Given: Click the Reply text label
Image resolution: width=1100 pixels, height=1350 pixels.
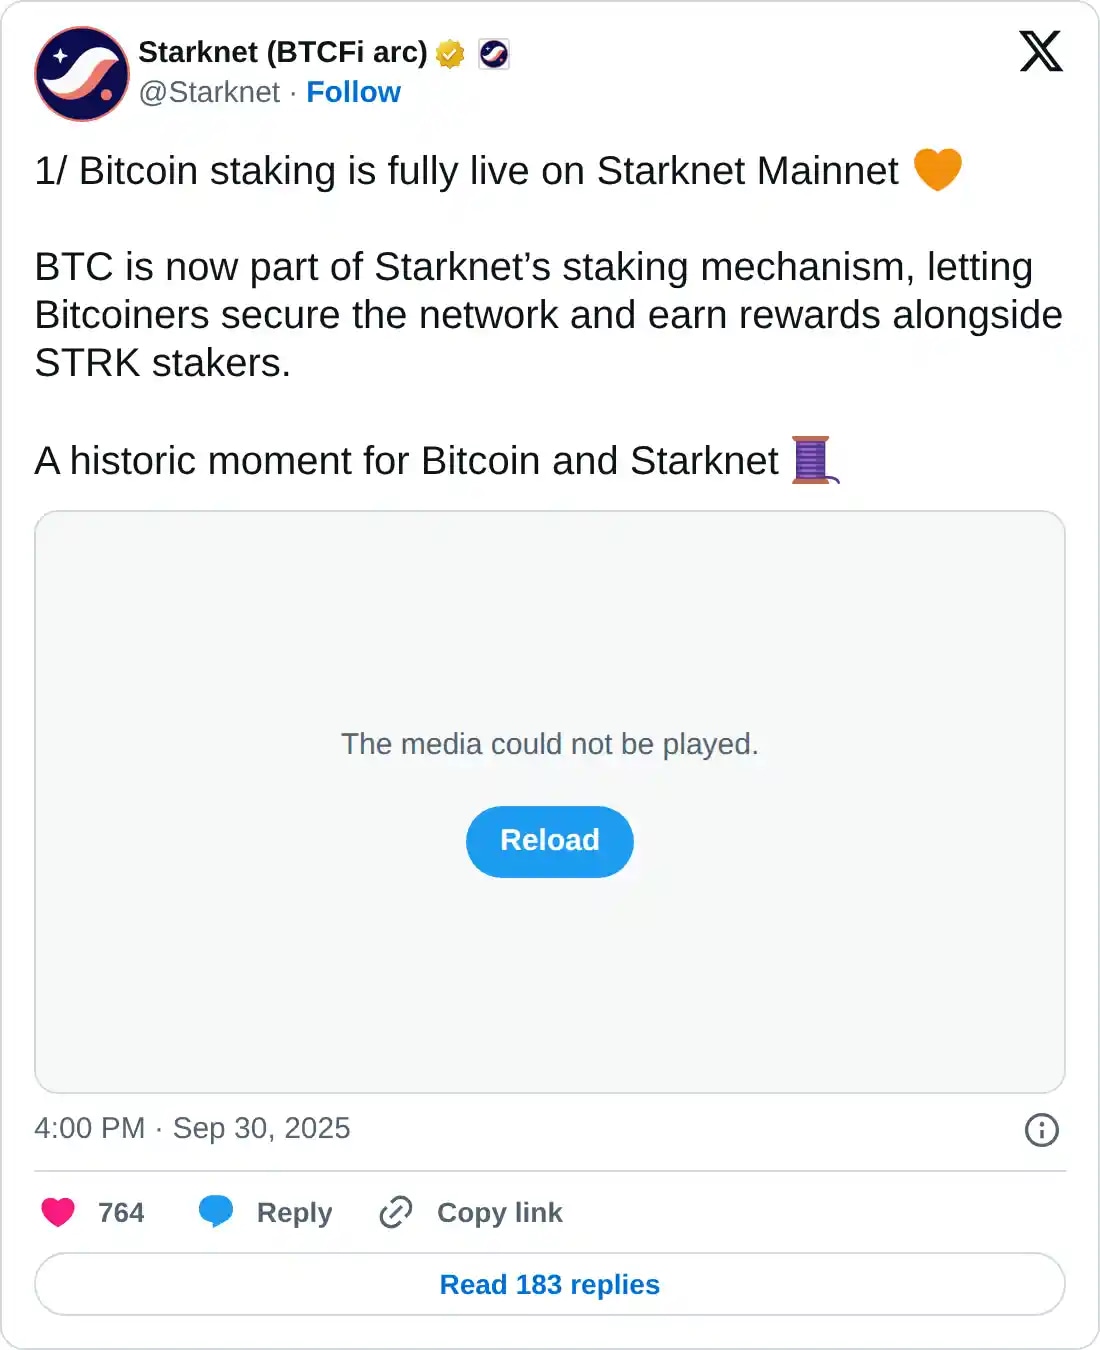Looking at the screenshot, I should (294, 1212).
